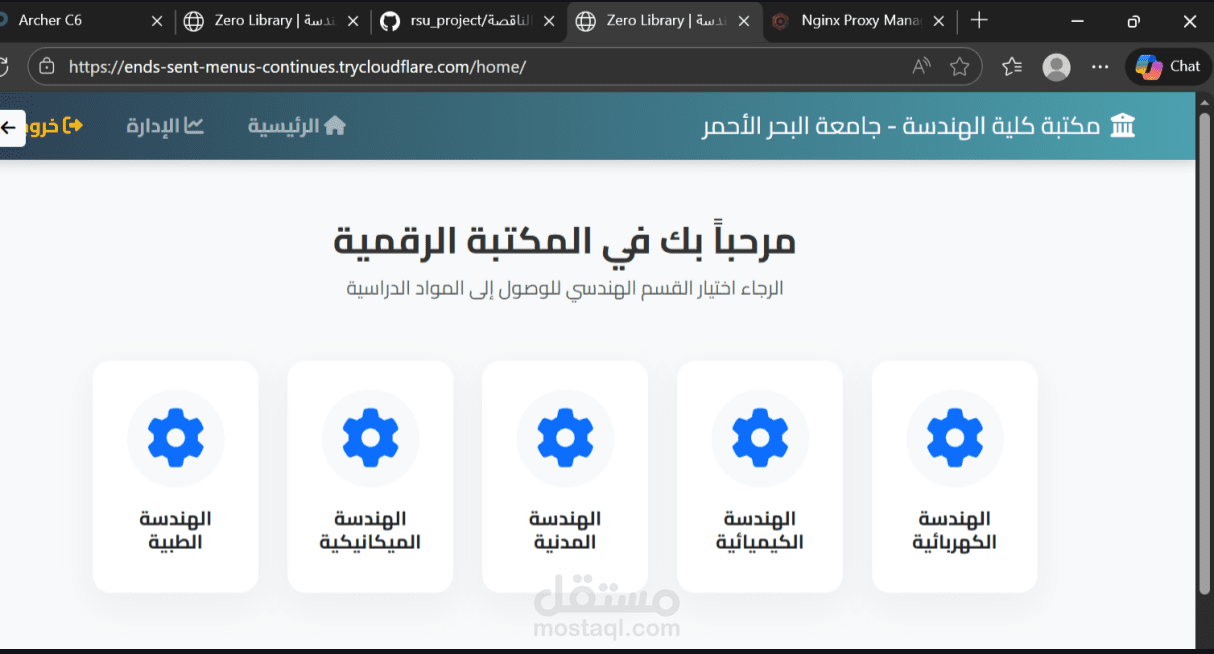Viewport: 1214px width, 654px height.
Task: Click the خروج logout link
Action: pyautogui.click(x=55, y=126)
